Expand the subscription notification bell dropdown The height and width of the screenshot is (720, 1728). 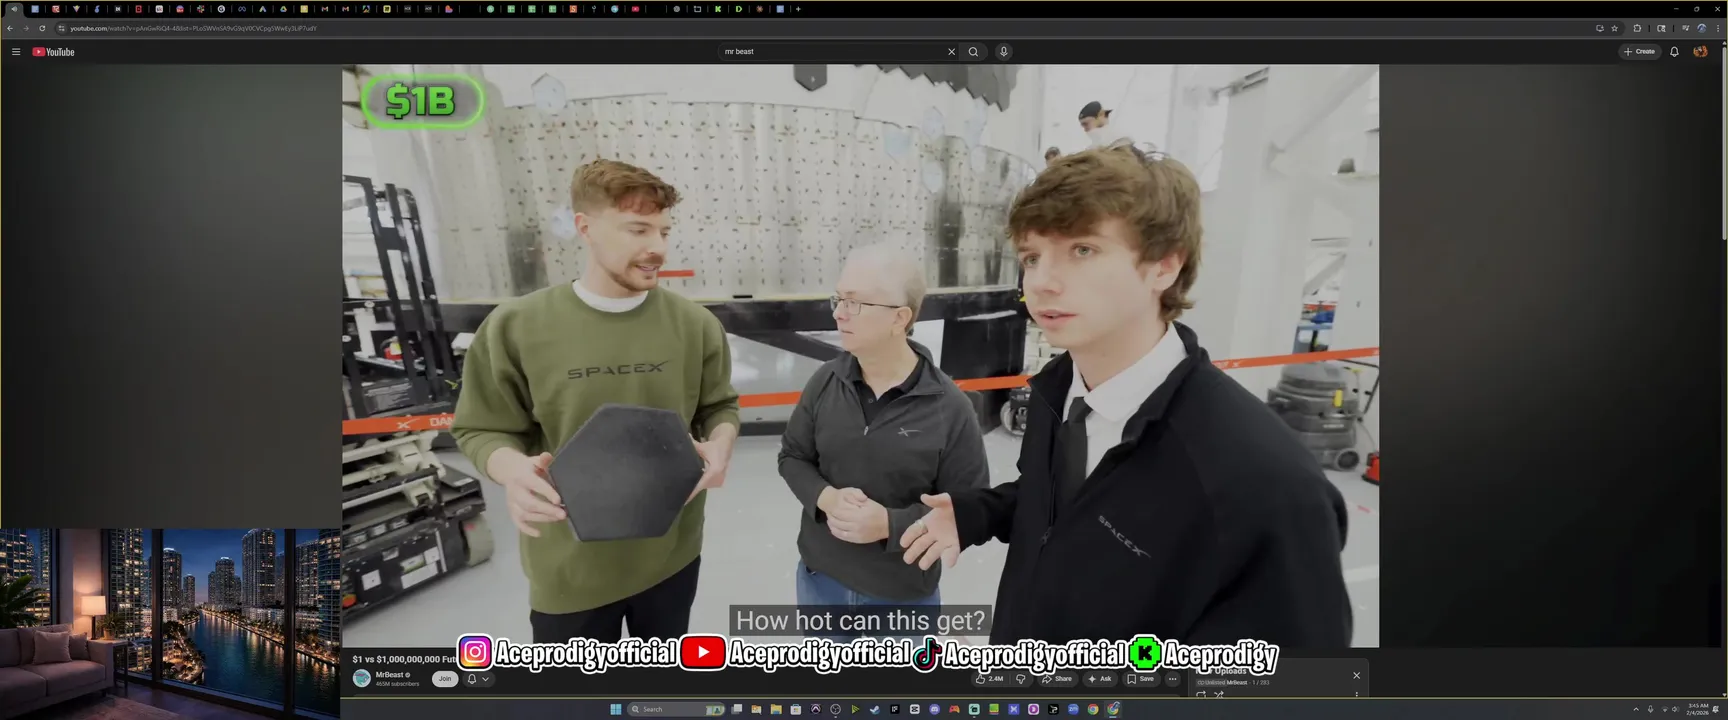(478, 679)
